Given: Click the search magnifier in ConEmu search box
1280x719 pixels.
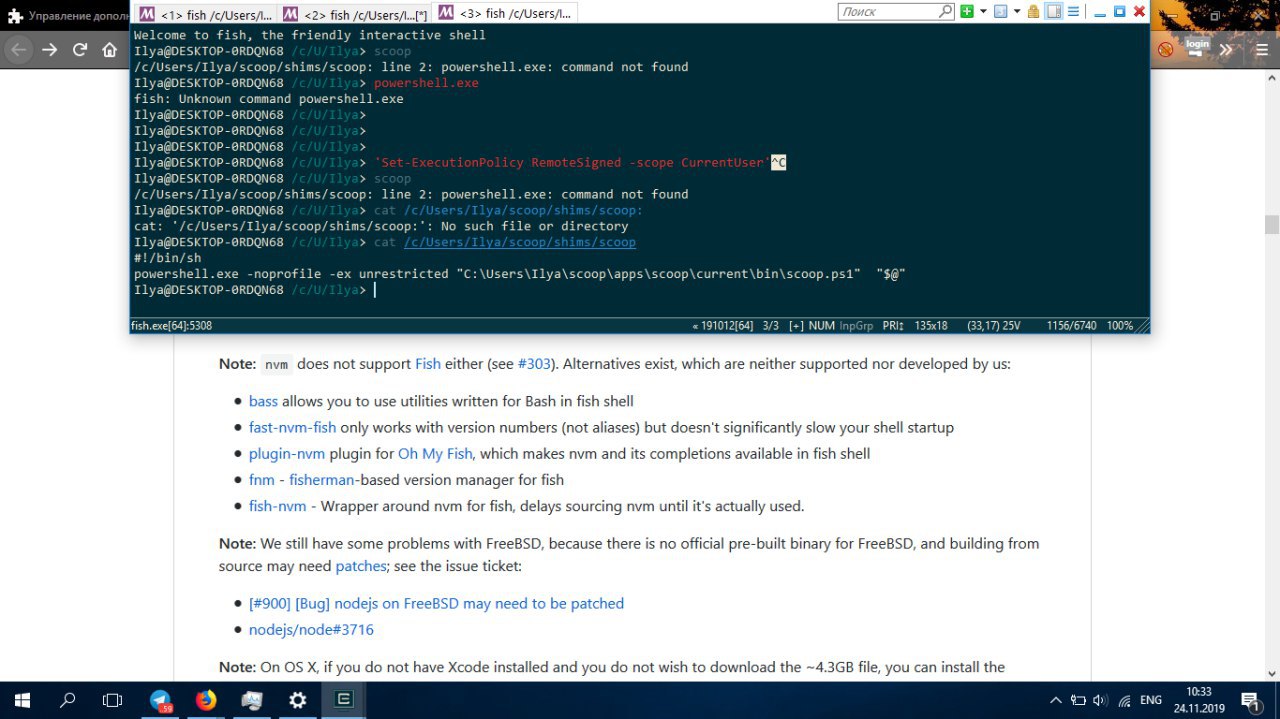Looking at the screenshot, I should (x=945, y=11).
